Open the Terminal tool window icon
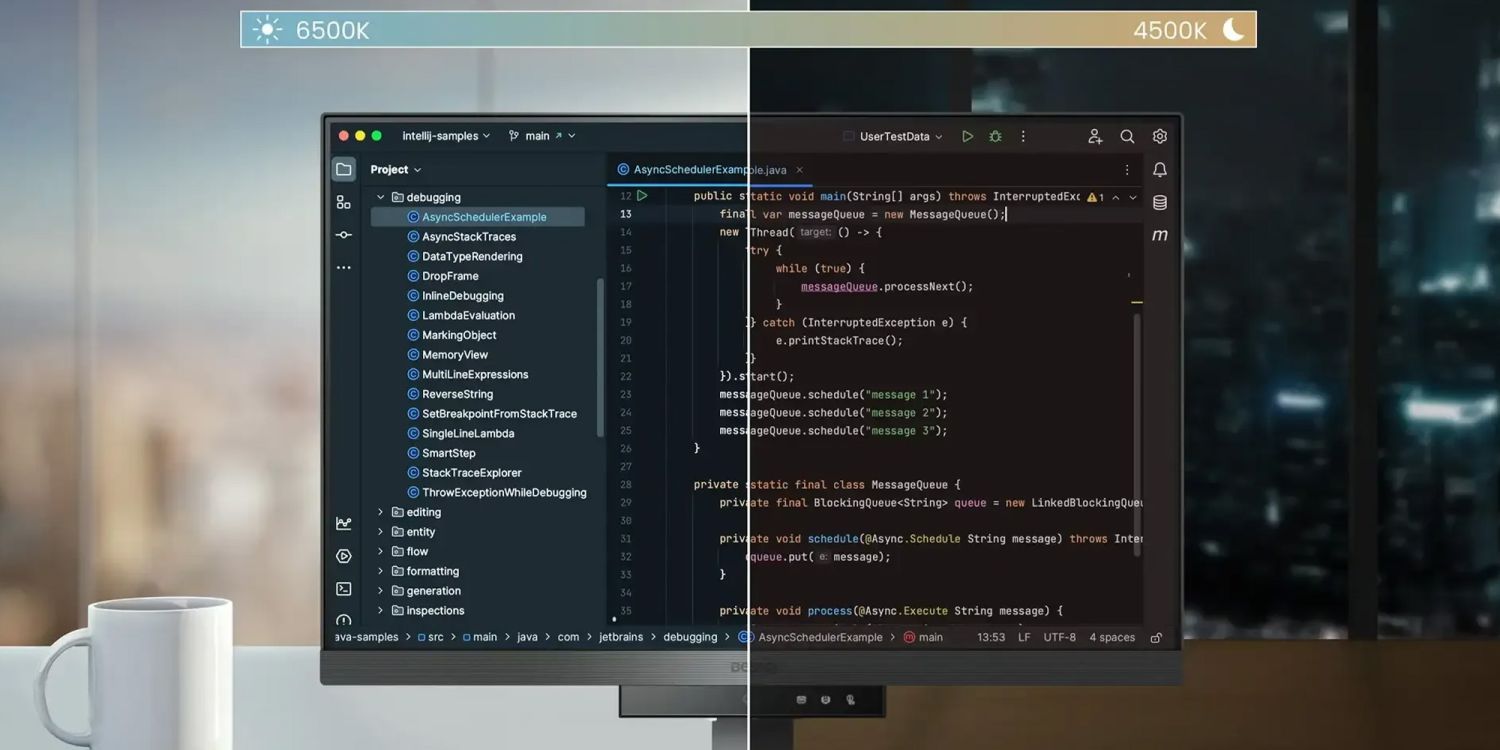The image size is (1500, 750). 344,589
